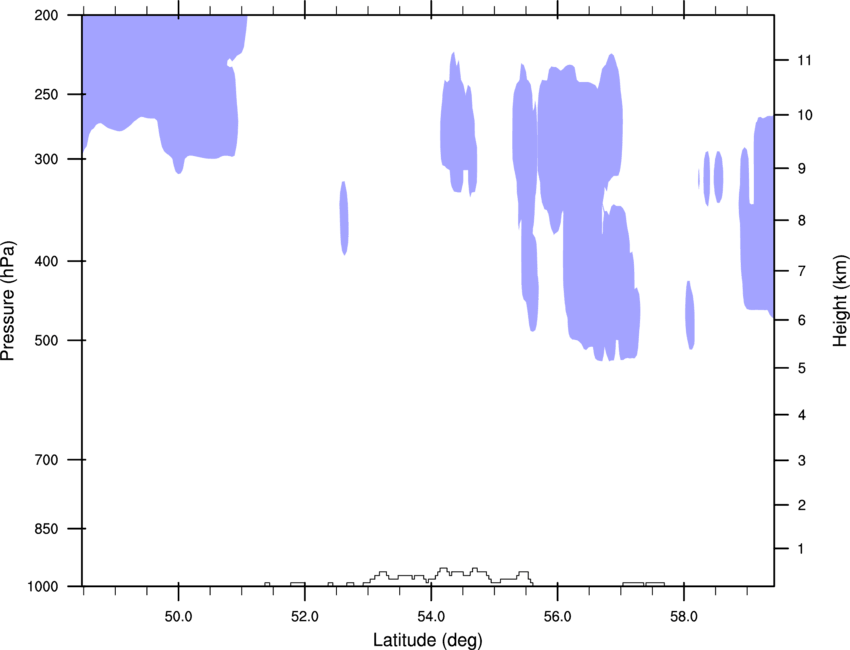This screenshot has width=850, height=650.
Task: Click the Height (km) axis title
Action: (x=840, y=300)
